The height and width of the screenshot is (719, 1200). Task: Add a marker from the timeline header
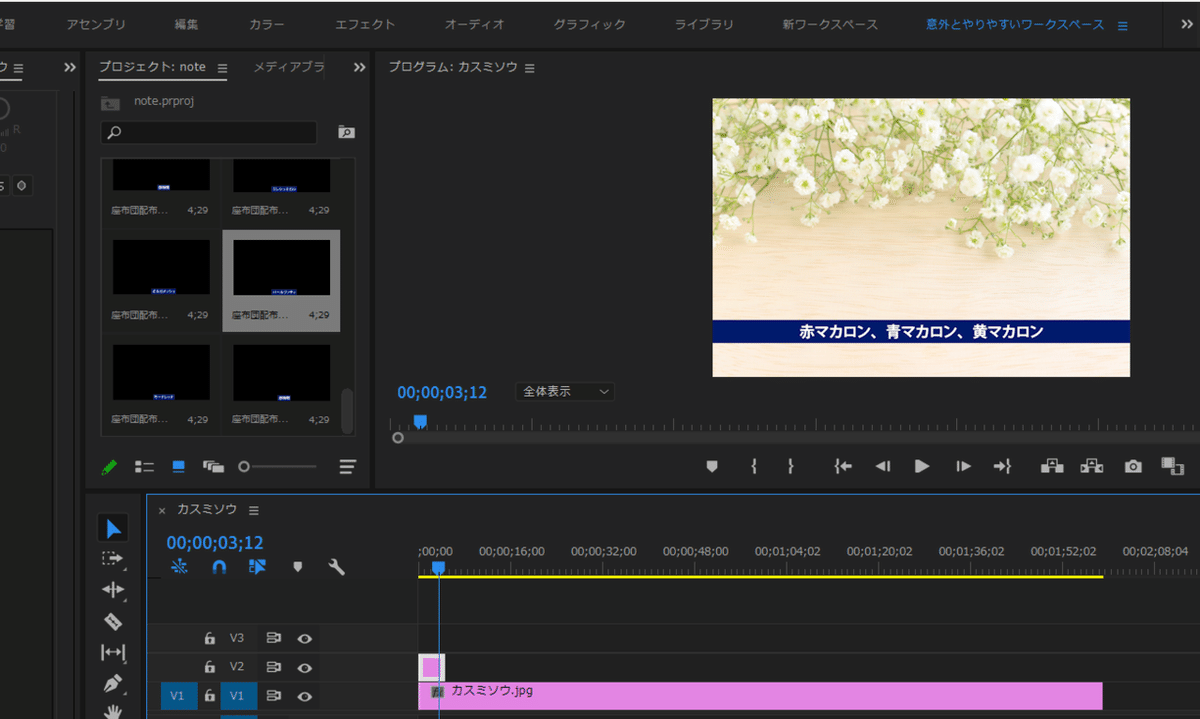(297, 567)
